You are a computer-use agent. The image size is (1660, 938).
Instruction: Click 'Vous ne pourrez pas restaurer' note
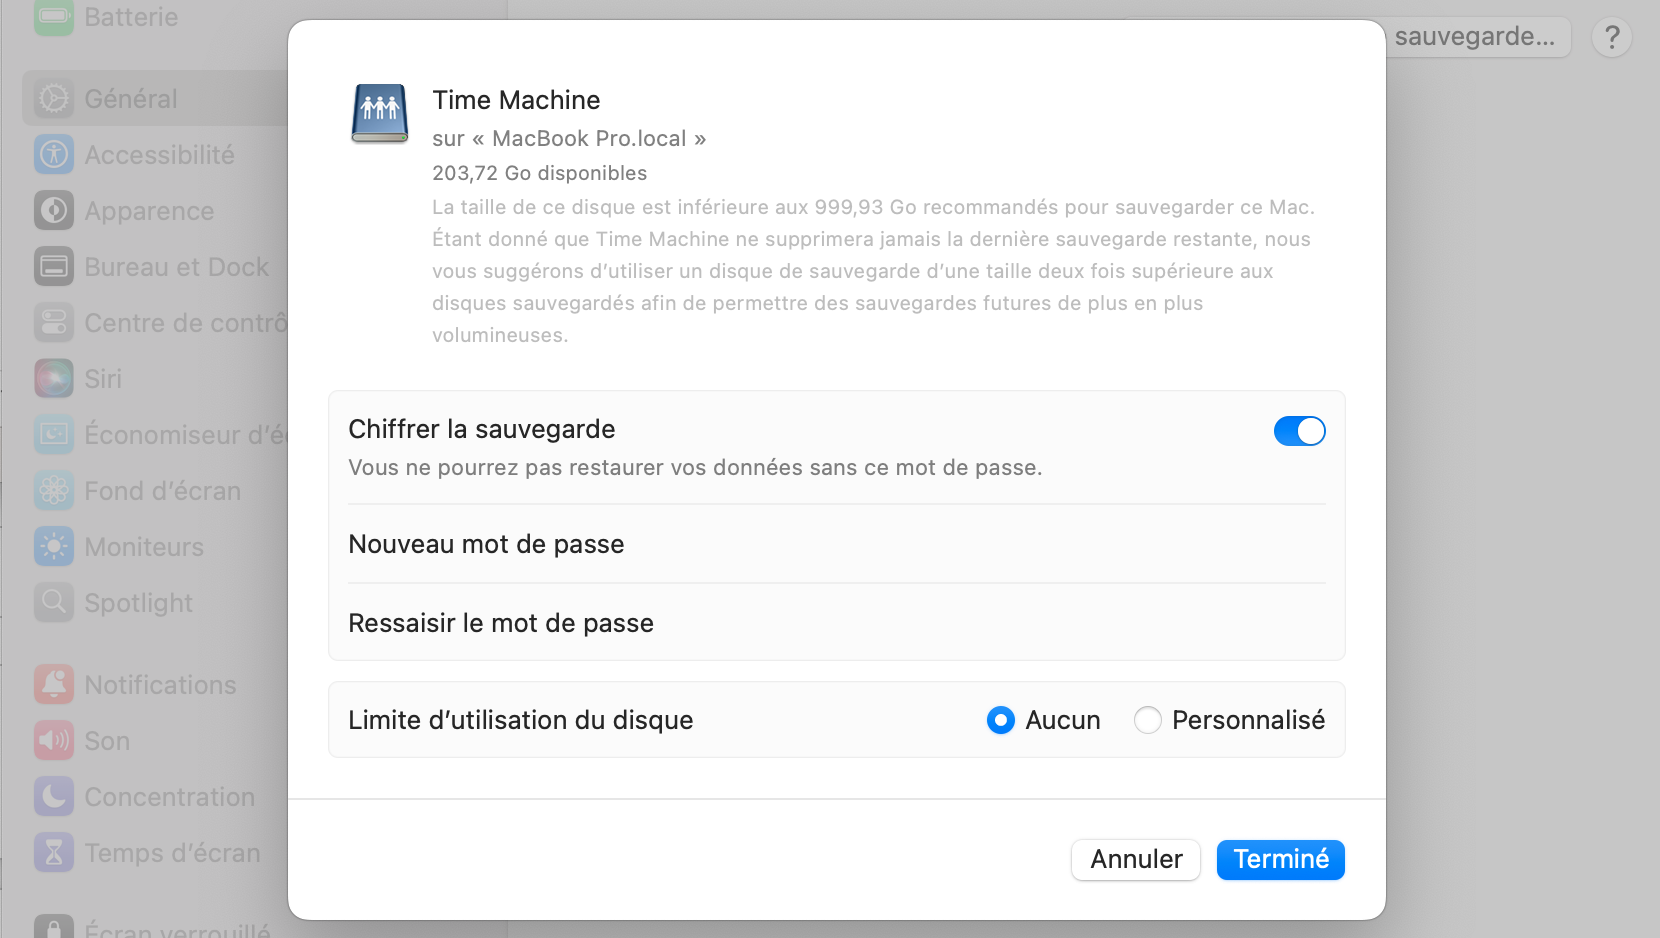(695, 468)
